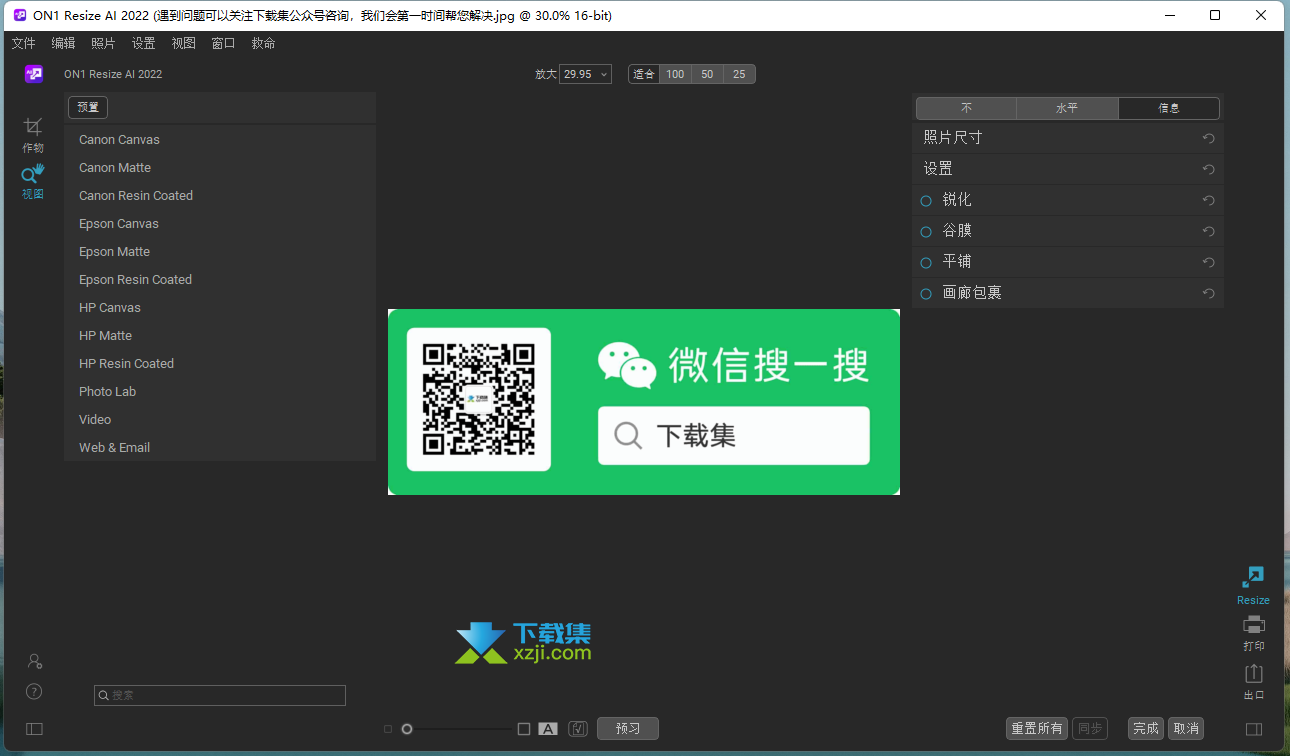Image resolution: width=1290 pixels, height=756 pixels.
Task: Toggle the right panel visibility icon
Action: coord(1254,729)
